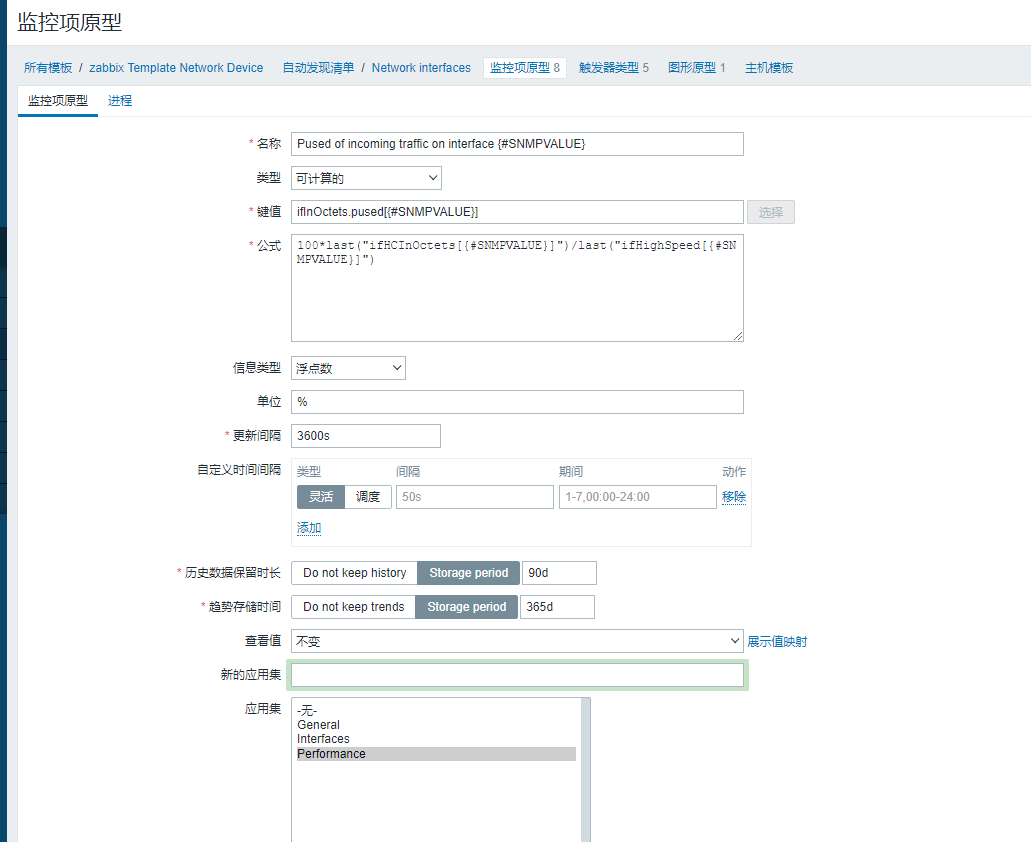This screenshot has height=842, width=1031.
Task: Open the 触发器类型 breadcrumb link
Action: coord(610,67)
